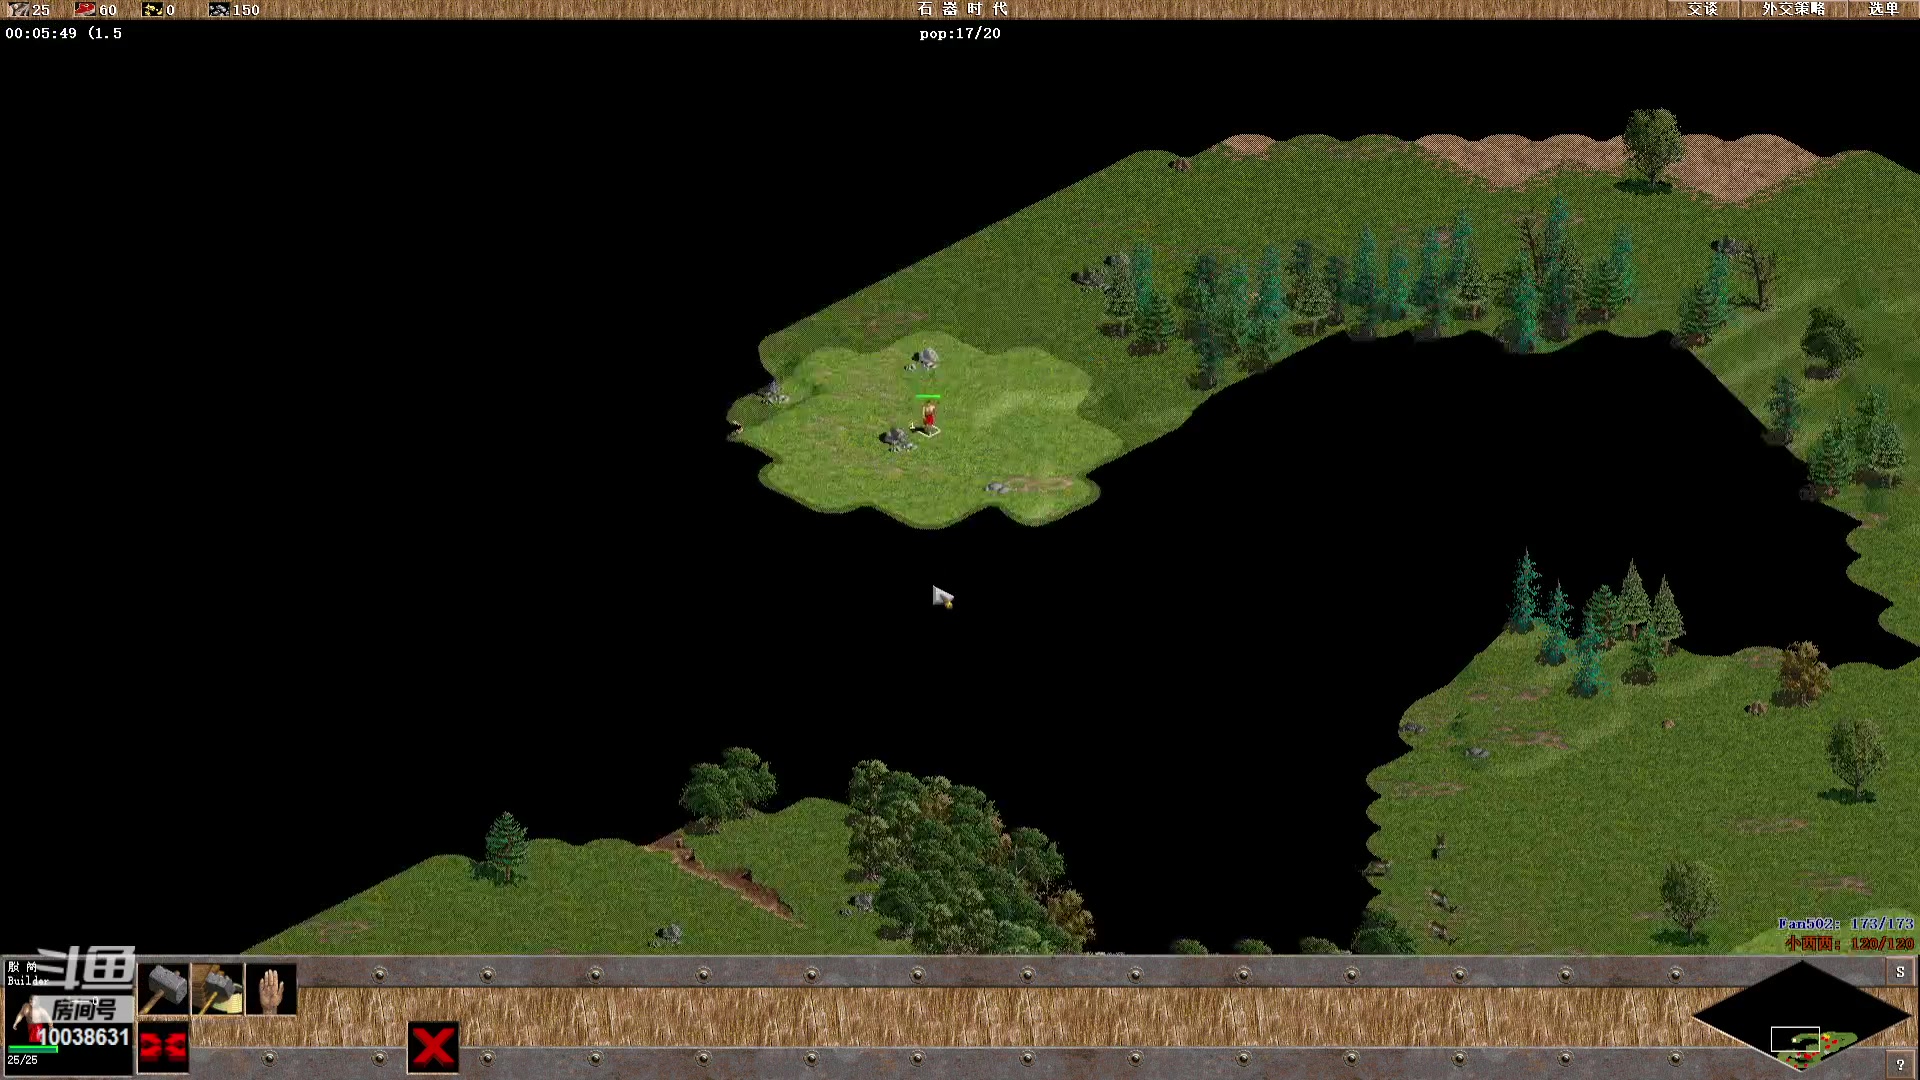The height and width of the screenshot is (1080, 1920).
Task: Select the red villager on the grass
Action: (929, 418)
